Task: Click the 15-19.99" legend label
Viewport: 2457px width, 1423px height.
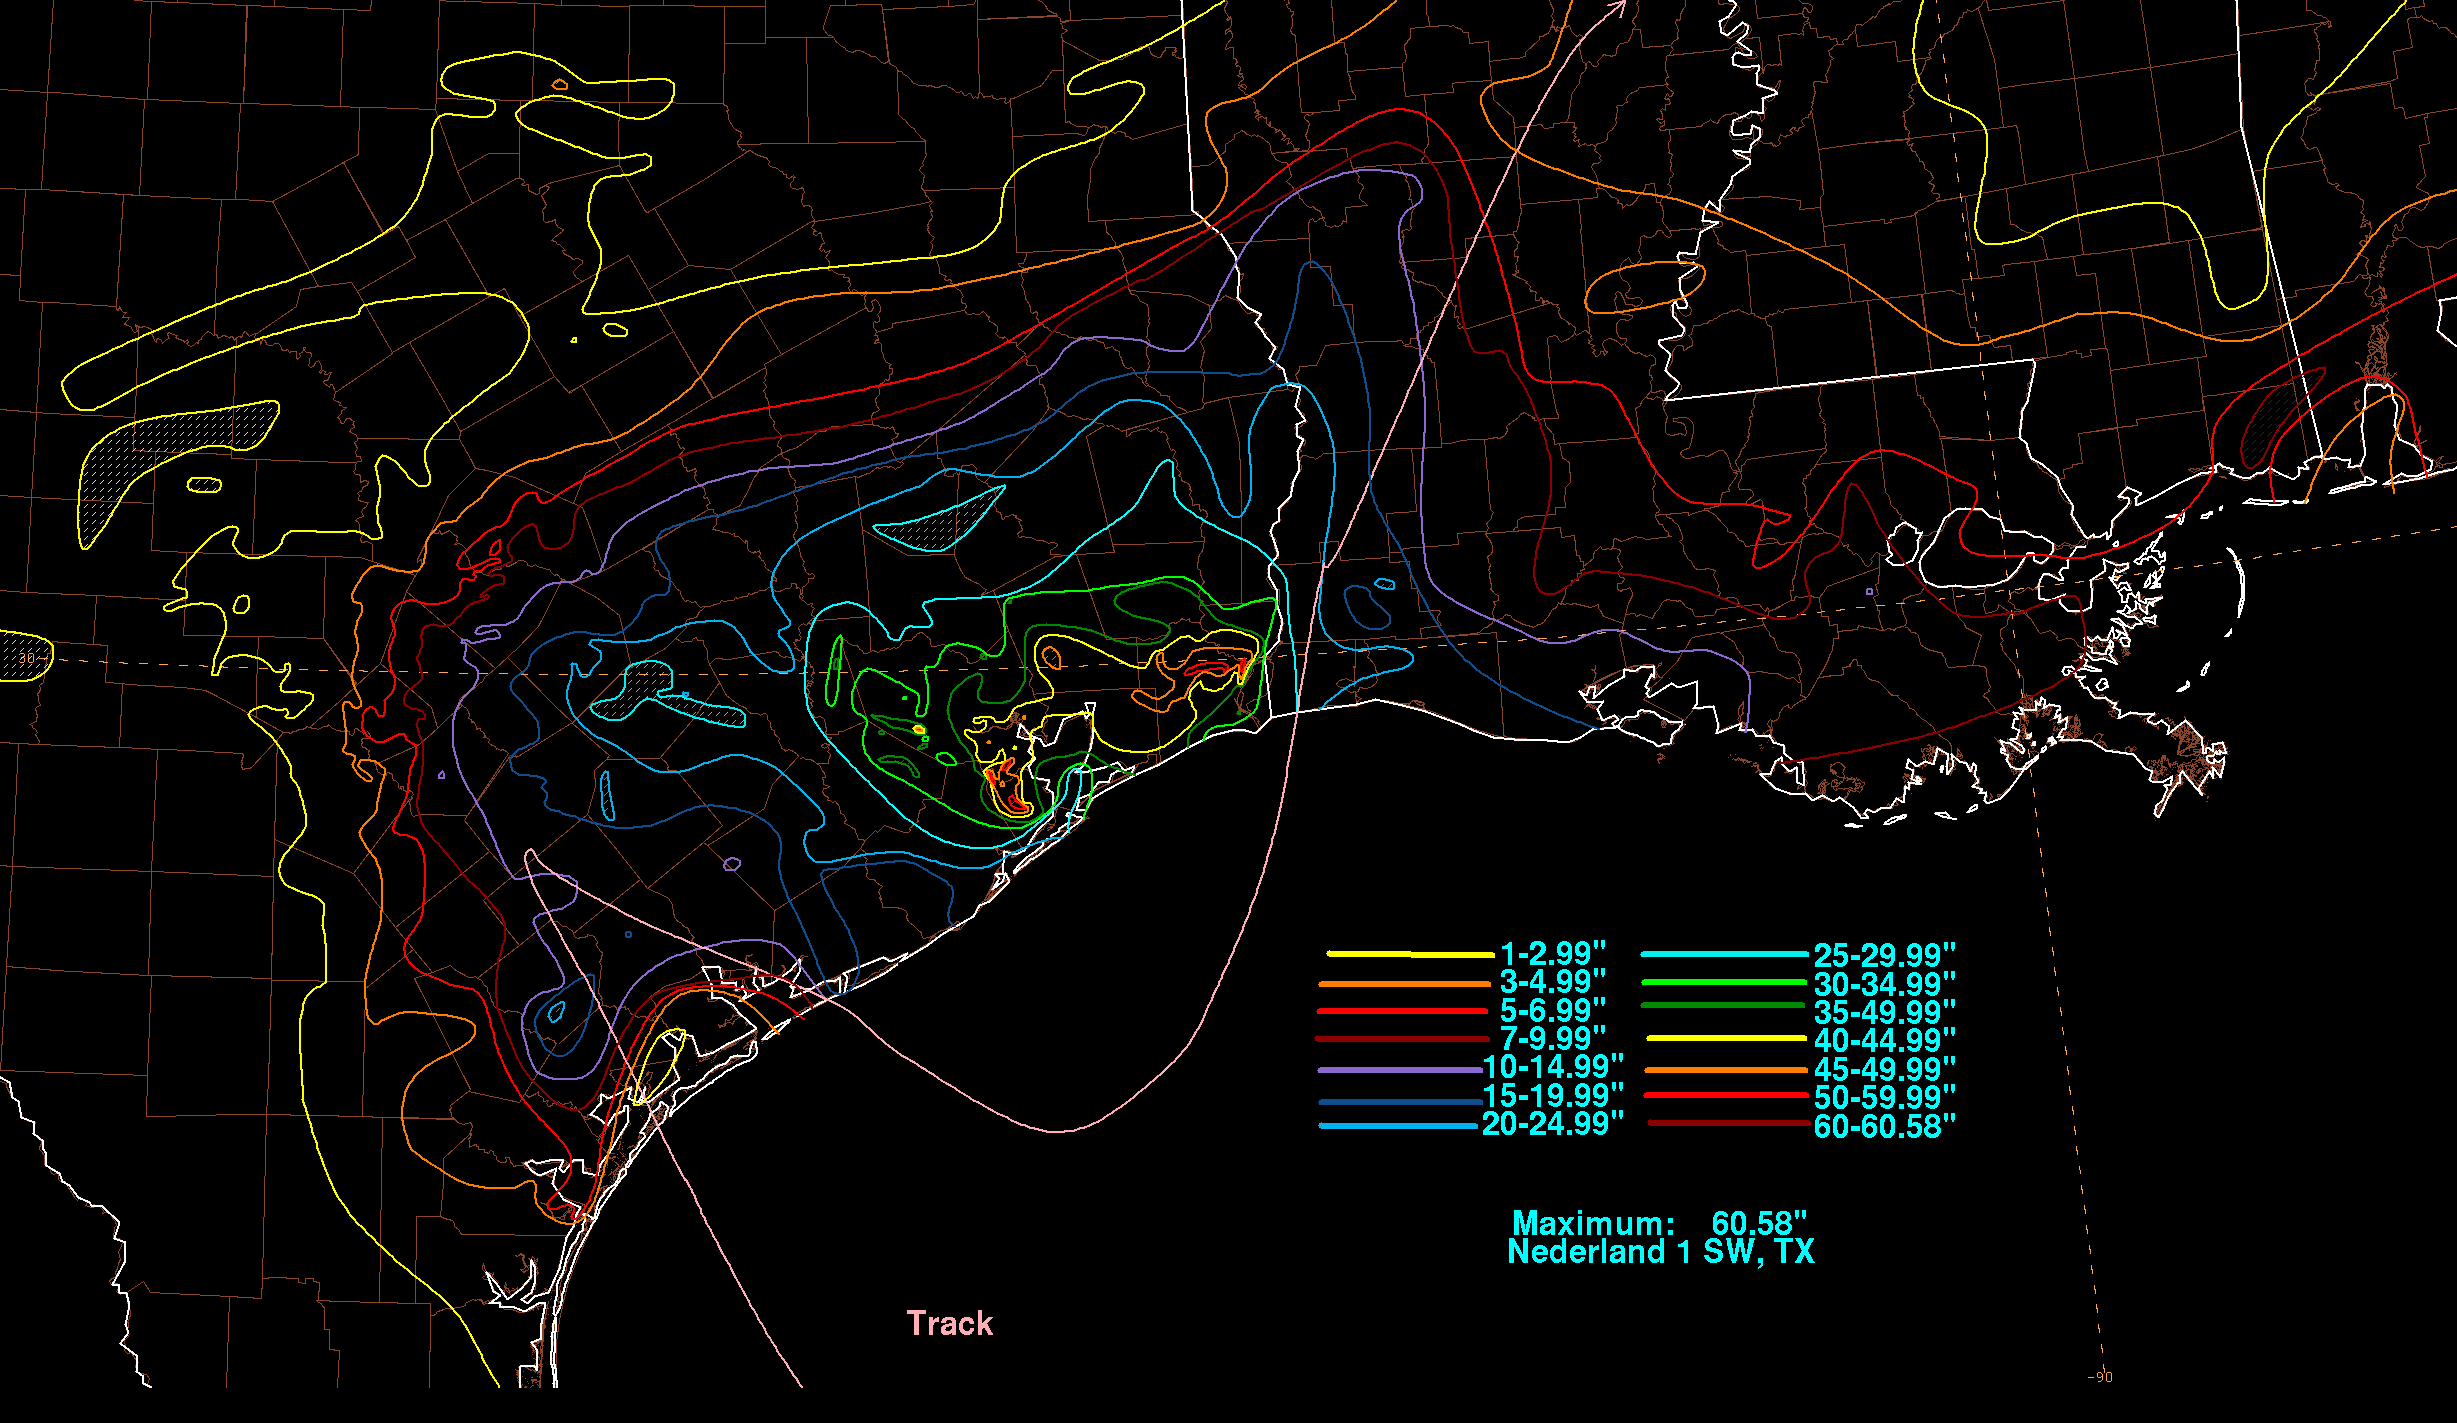Action: point(1553,1095)
